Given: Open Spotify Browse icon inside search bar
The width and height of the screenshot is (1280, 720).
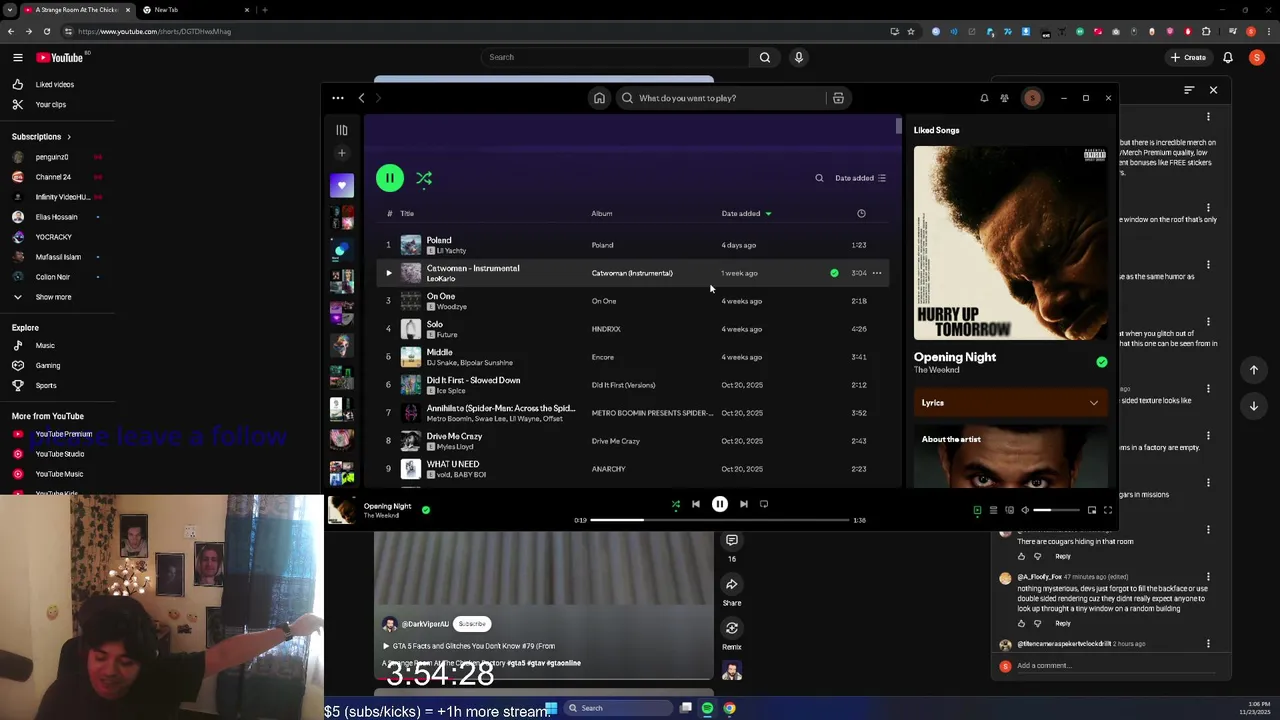Looking at the screenshot, I should point(838,98).
